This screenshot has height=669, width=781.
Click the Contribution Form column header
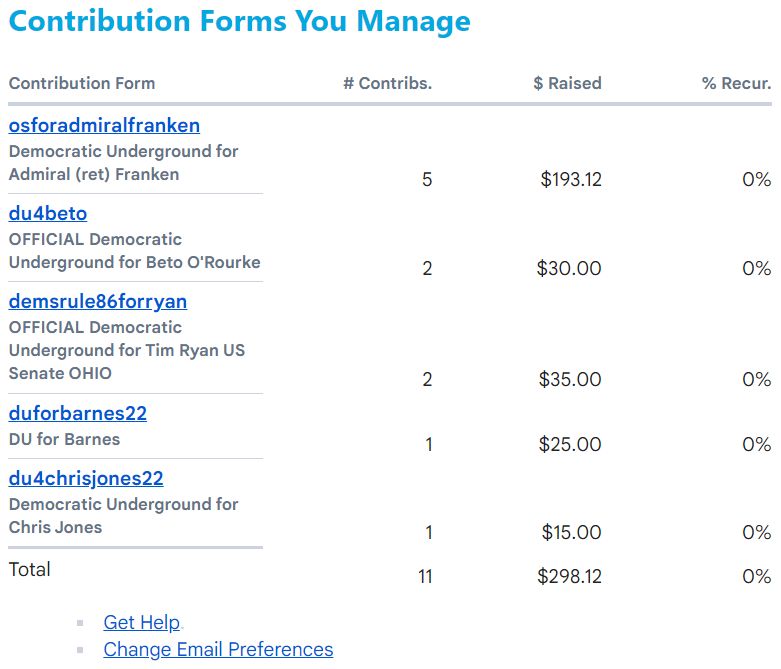pos(82,83)
